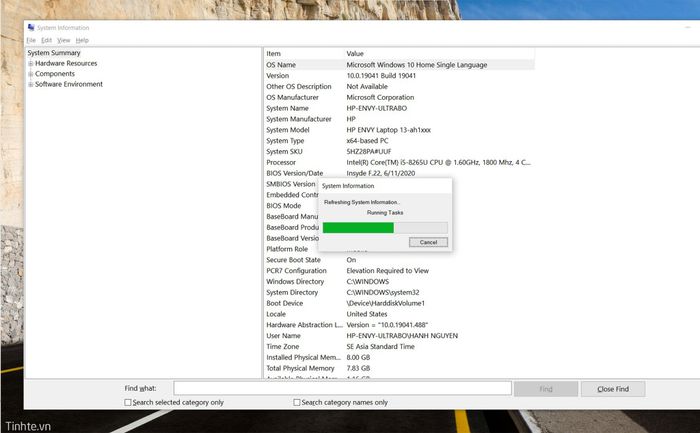
Task: Select the System SKU row
Action: coord(399,151)
